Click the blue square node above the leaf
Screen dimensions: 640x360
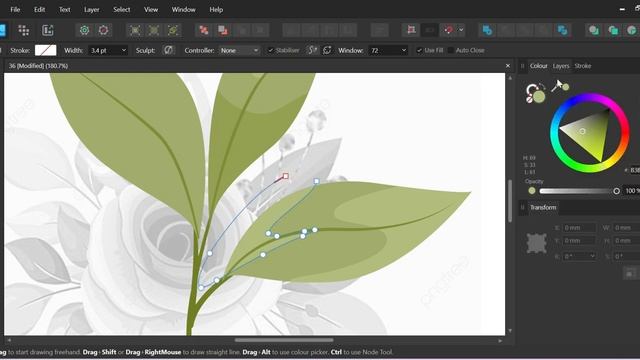pyautogui.click(x=316, y=181)
